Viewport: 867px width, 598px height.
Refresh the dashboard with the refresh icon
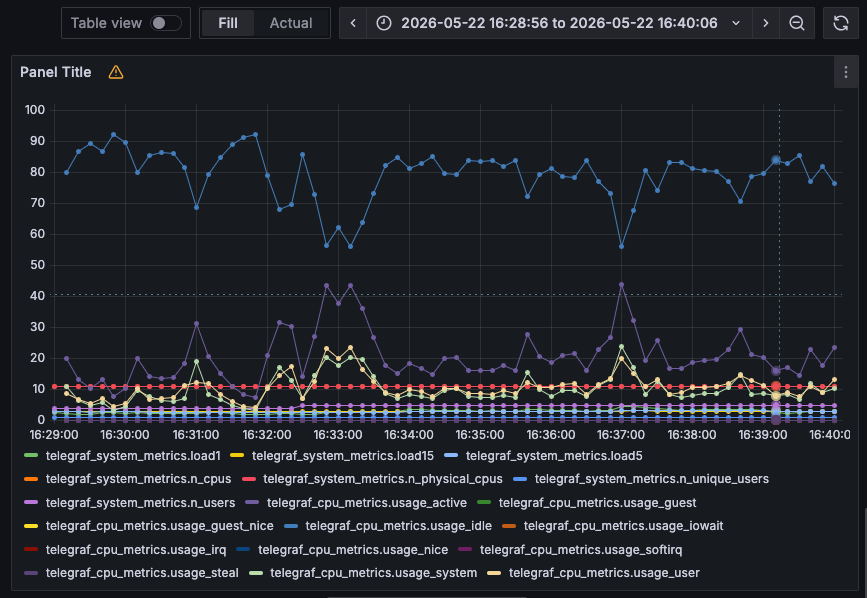click(840, 23)
